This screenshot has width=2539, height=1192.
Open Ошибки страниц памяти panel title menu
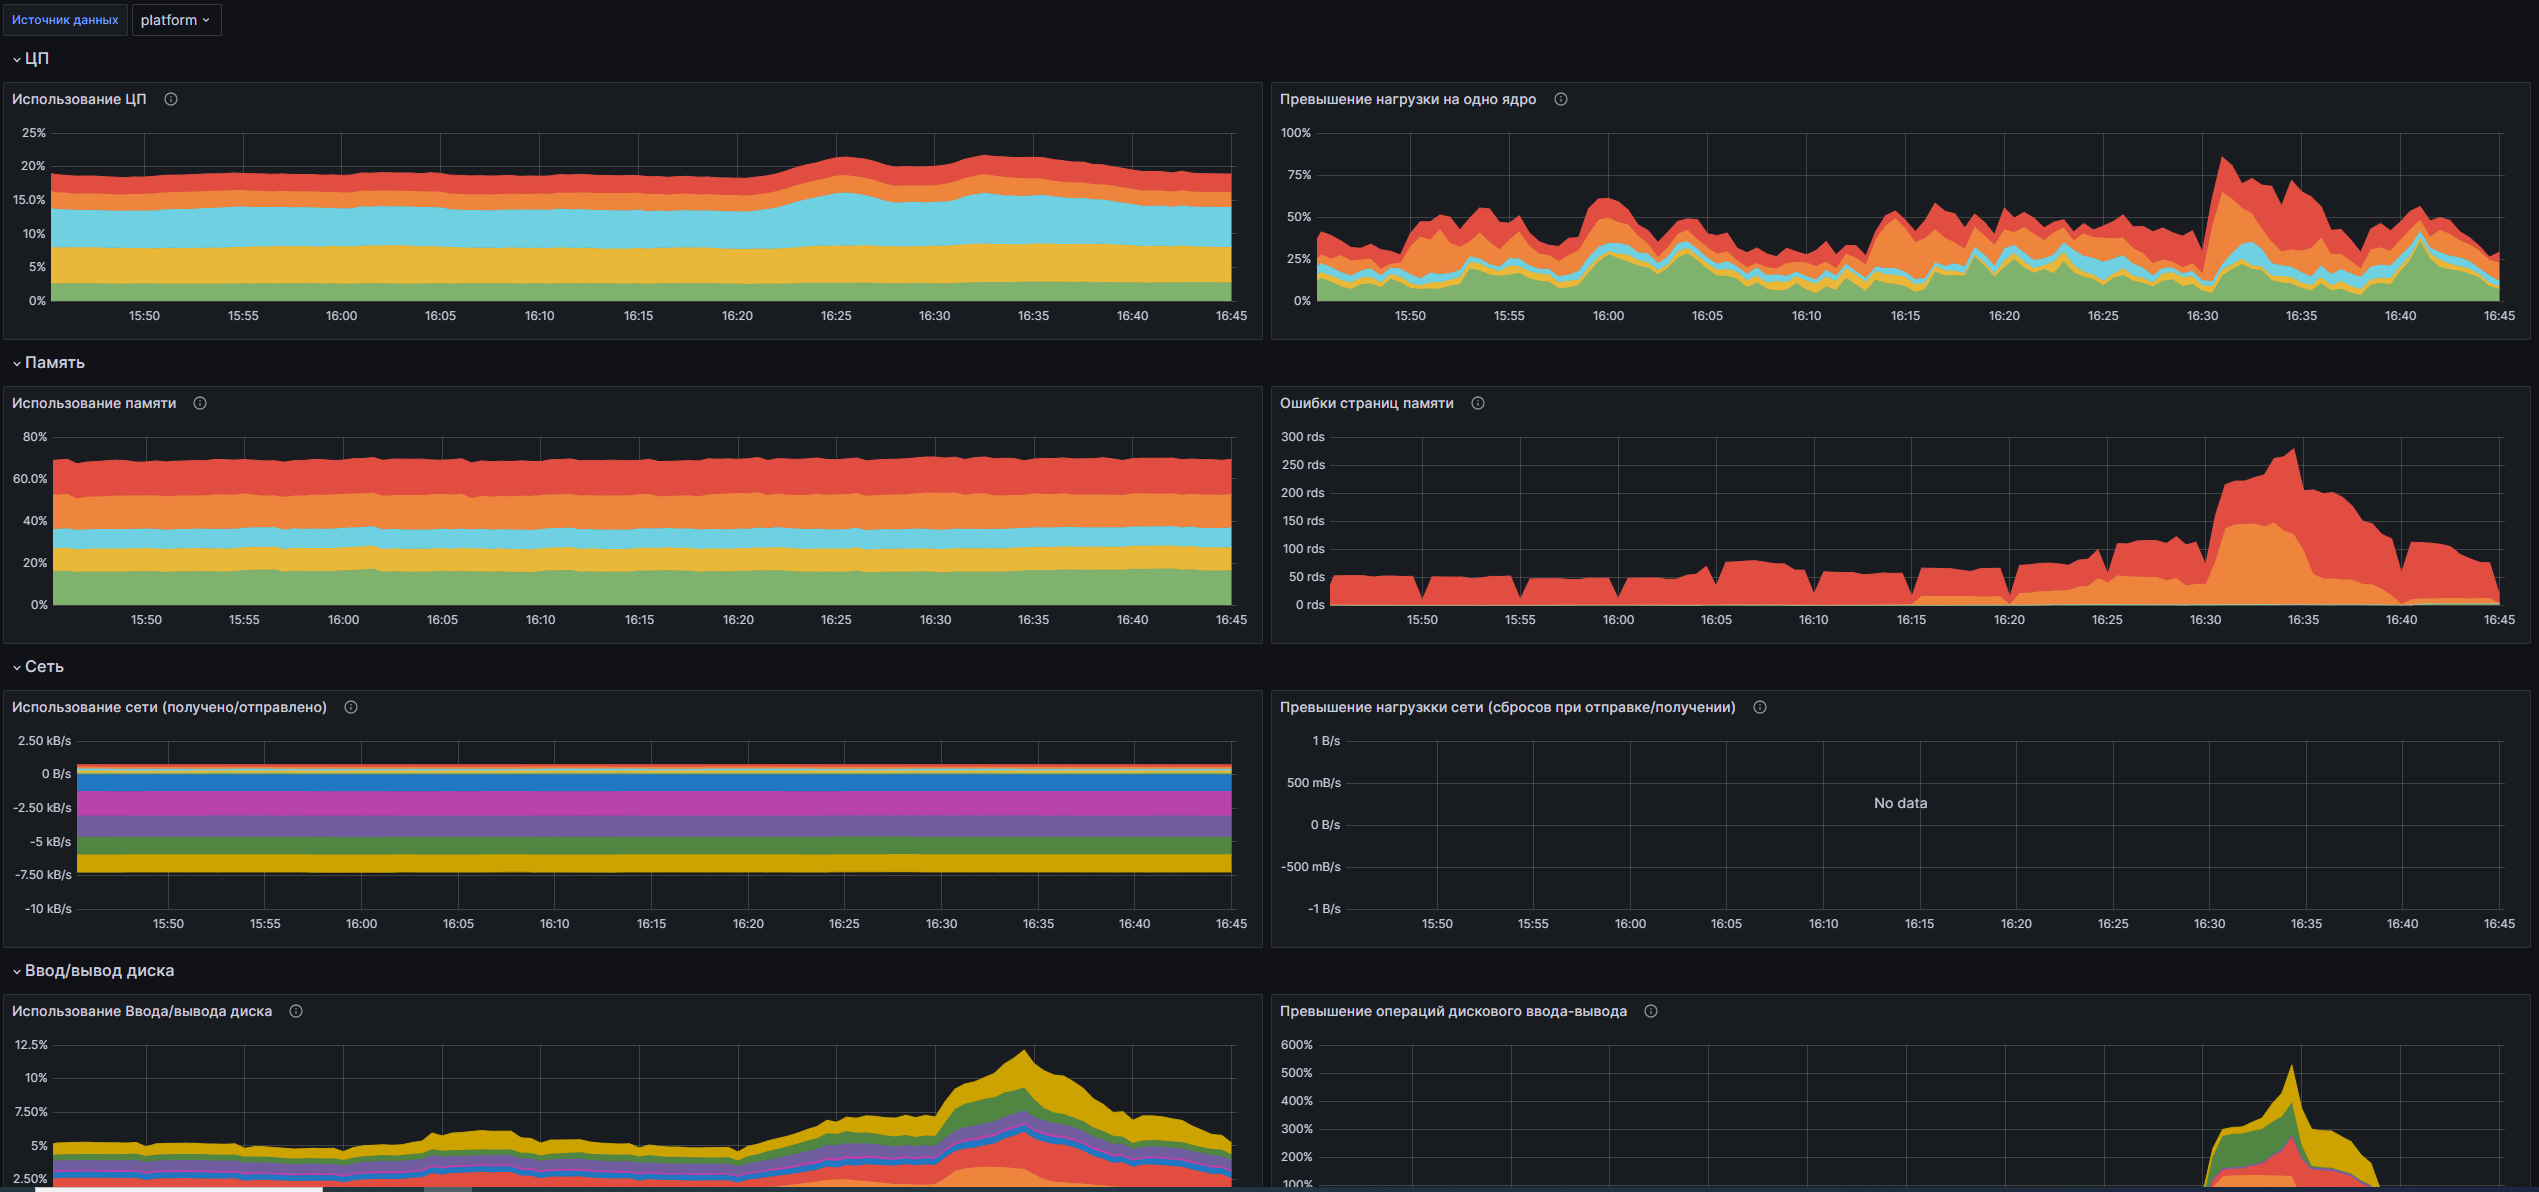click(1366, 403)
